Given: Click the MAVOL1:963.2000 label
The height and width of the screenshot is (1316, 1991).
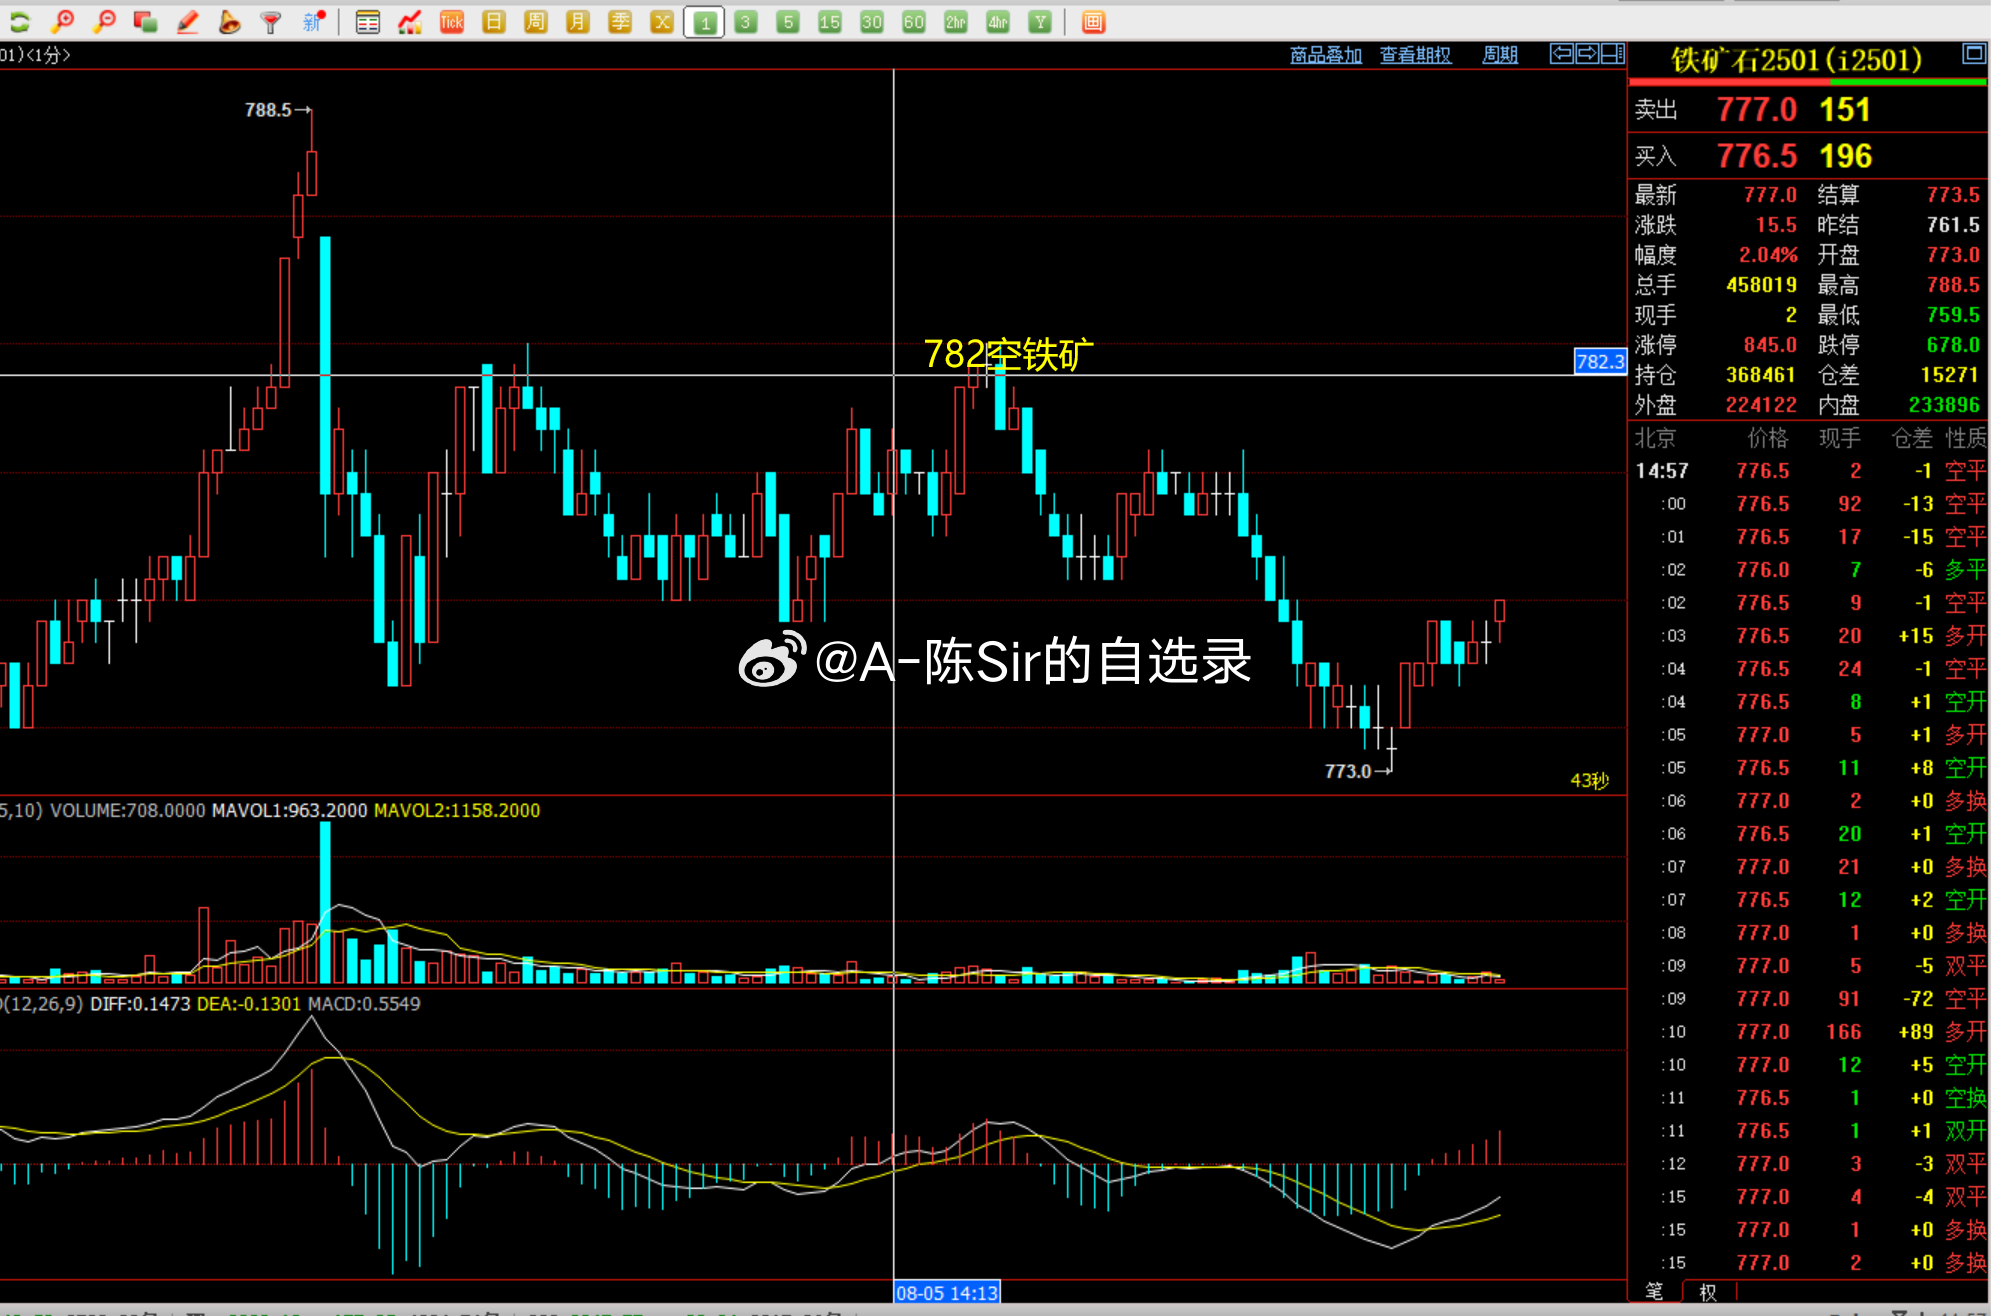Looking at the screenshot, I should (x=289, y=810).
